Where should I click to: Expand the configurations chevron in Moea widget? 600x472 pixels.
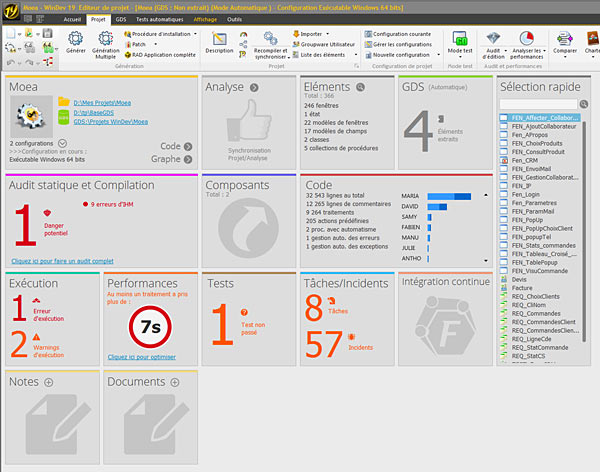63,143
